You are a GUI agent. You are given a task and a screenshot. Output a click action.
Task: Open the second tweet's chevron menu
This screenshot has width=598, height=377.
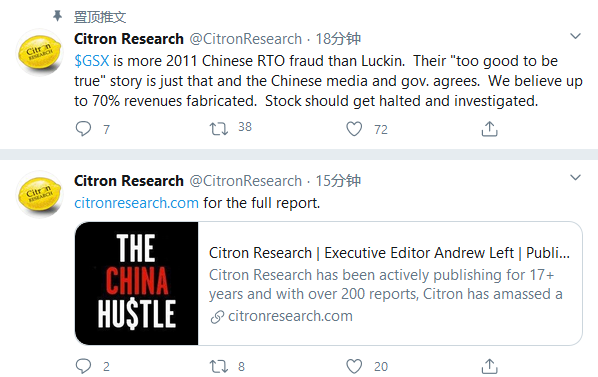coord(575,178)
